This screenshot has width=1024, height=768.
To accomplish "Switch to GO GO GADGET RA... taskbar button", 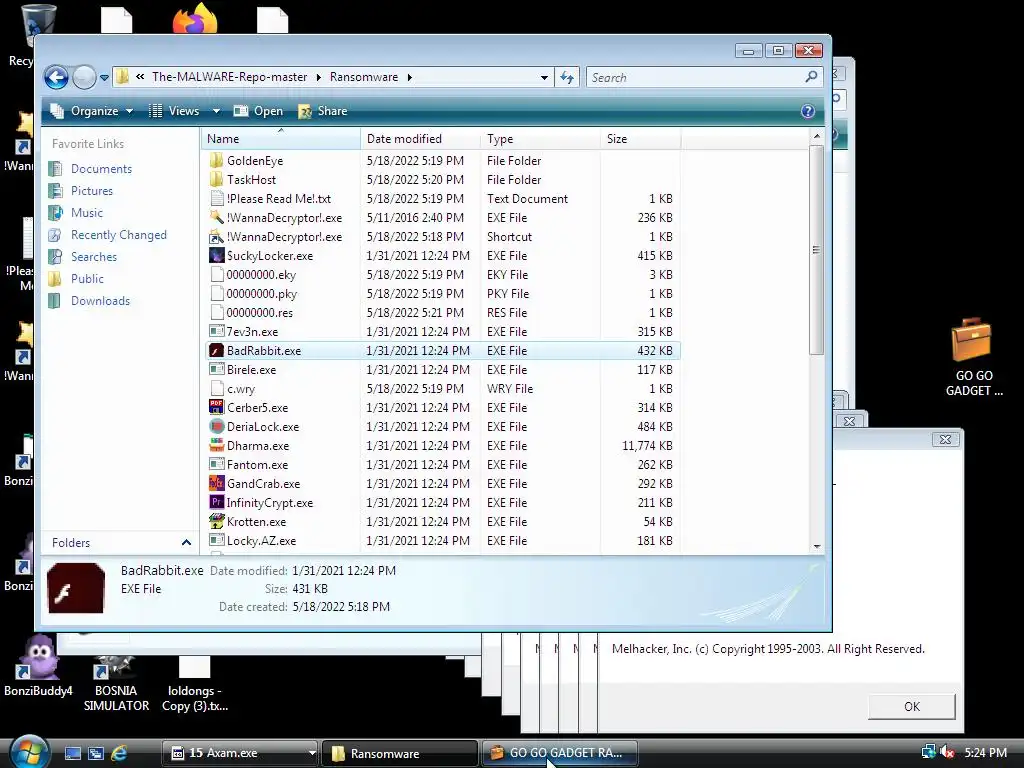I will (x=560, y=753).
